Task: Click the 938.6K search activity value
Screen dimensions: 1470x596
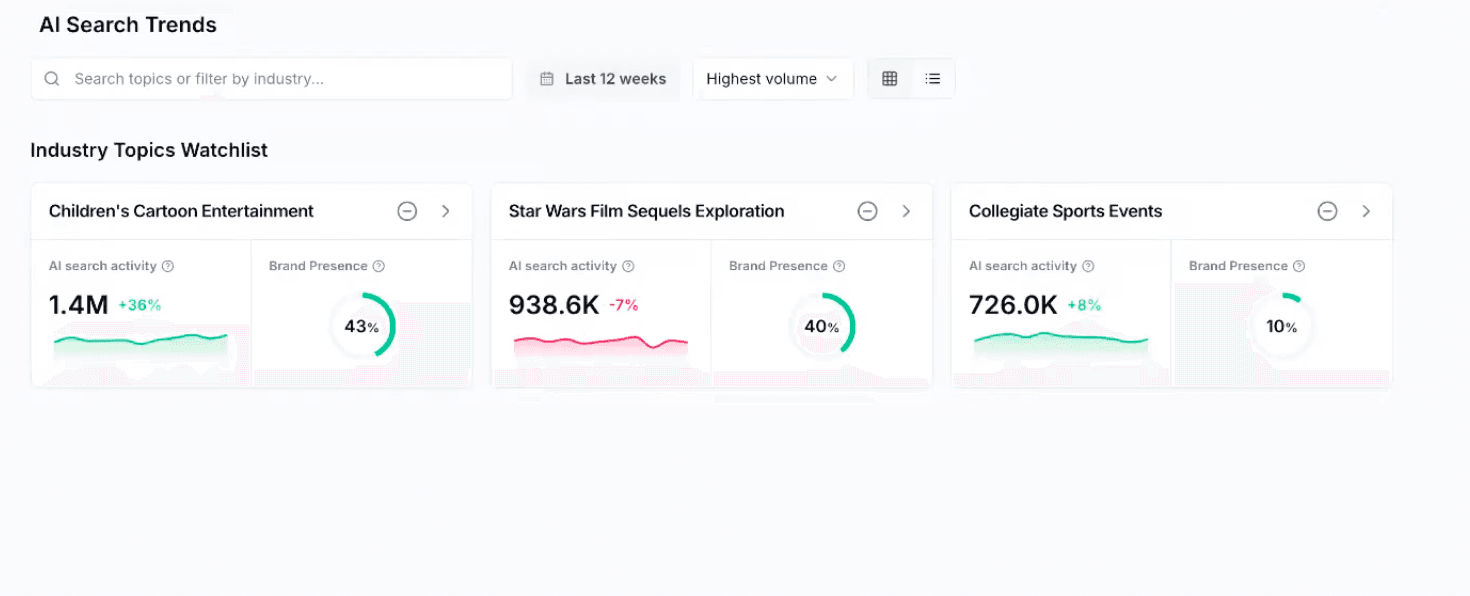Action: click(554, 305)
